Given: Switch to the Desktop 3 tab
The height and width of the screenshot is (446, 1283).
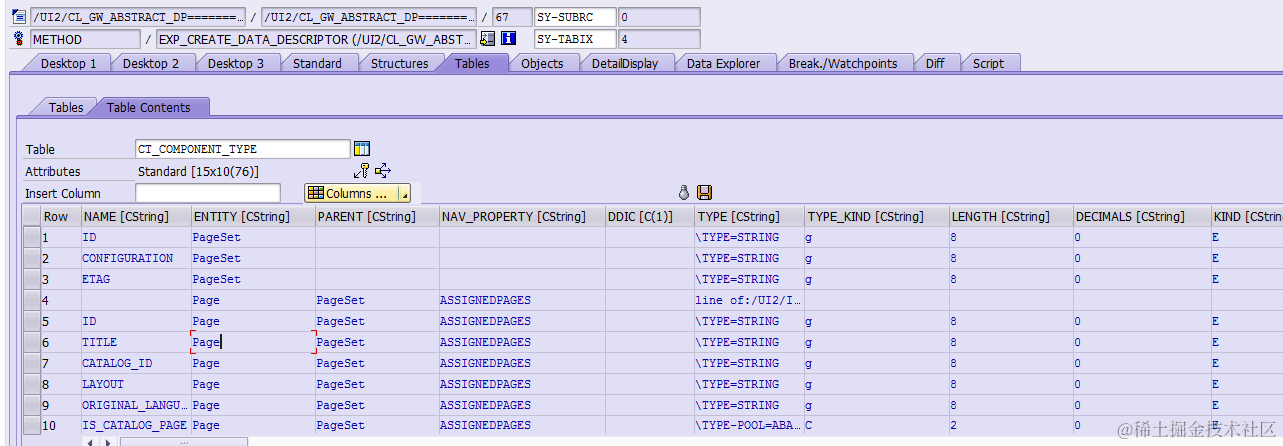Looking at the screenshot, I should click(x=236, y=63).
